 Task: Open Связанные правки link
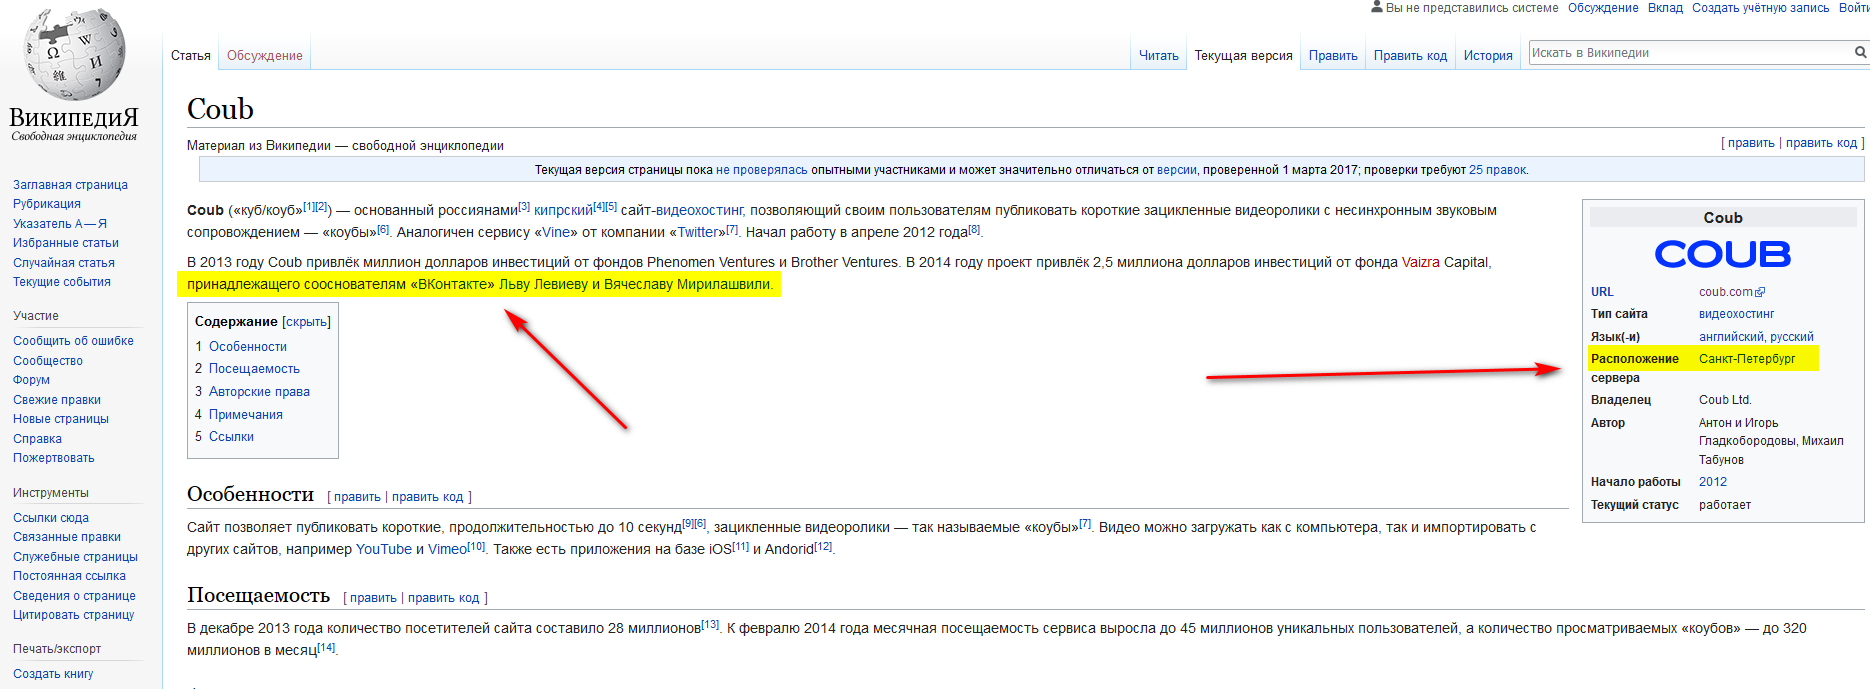(x=67, y=537)
